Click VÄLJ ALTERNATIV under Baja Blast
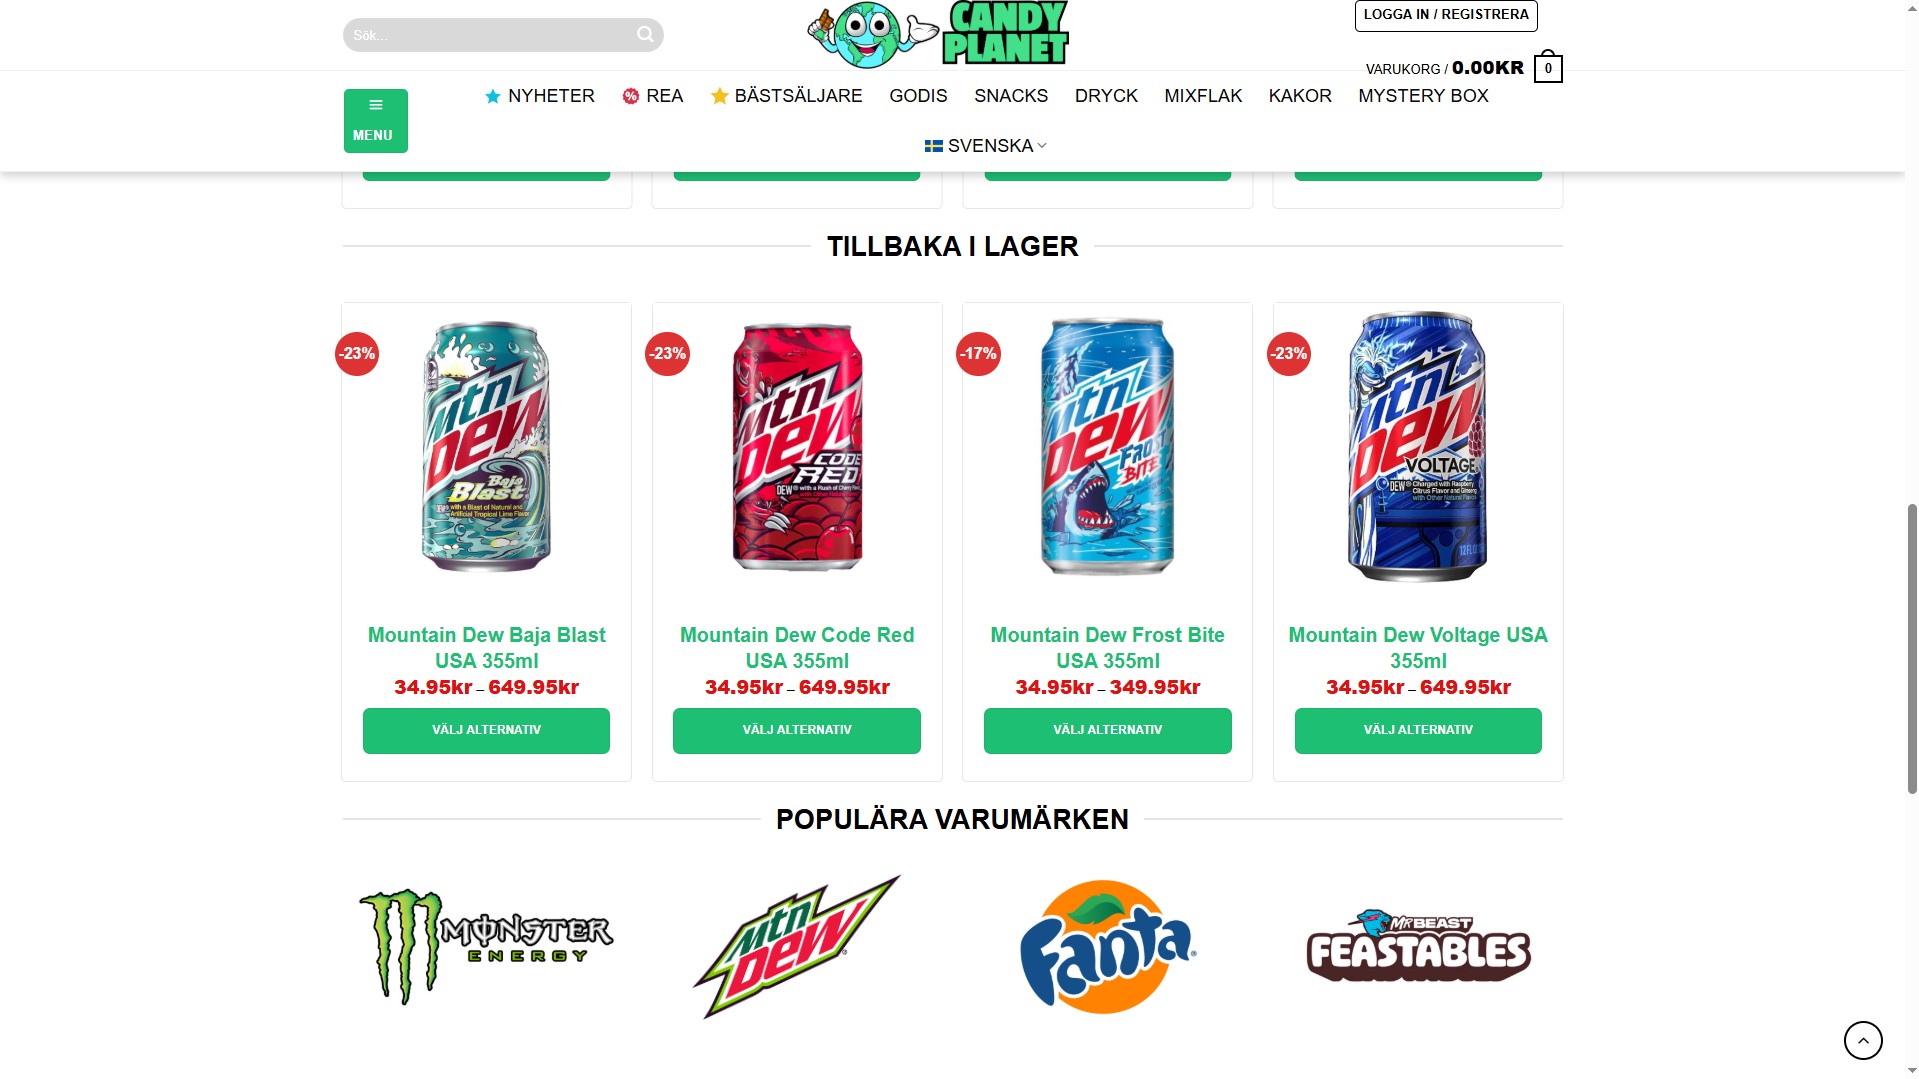This screenshot has height=1079, width=1919. 486,731
